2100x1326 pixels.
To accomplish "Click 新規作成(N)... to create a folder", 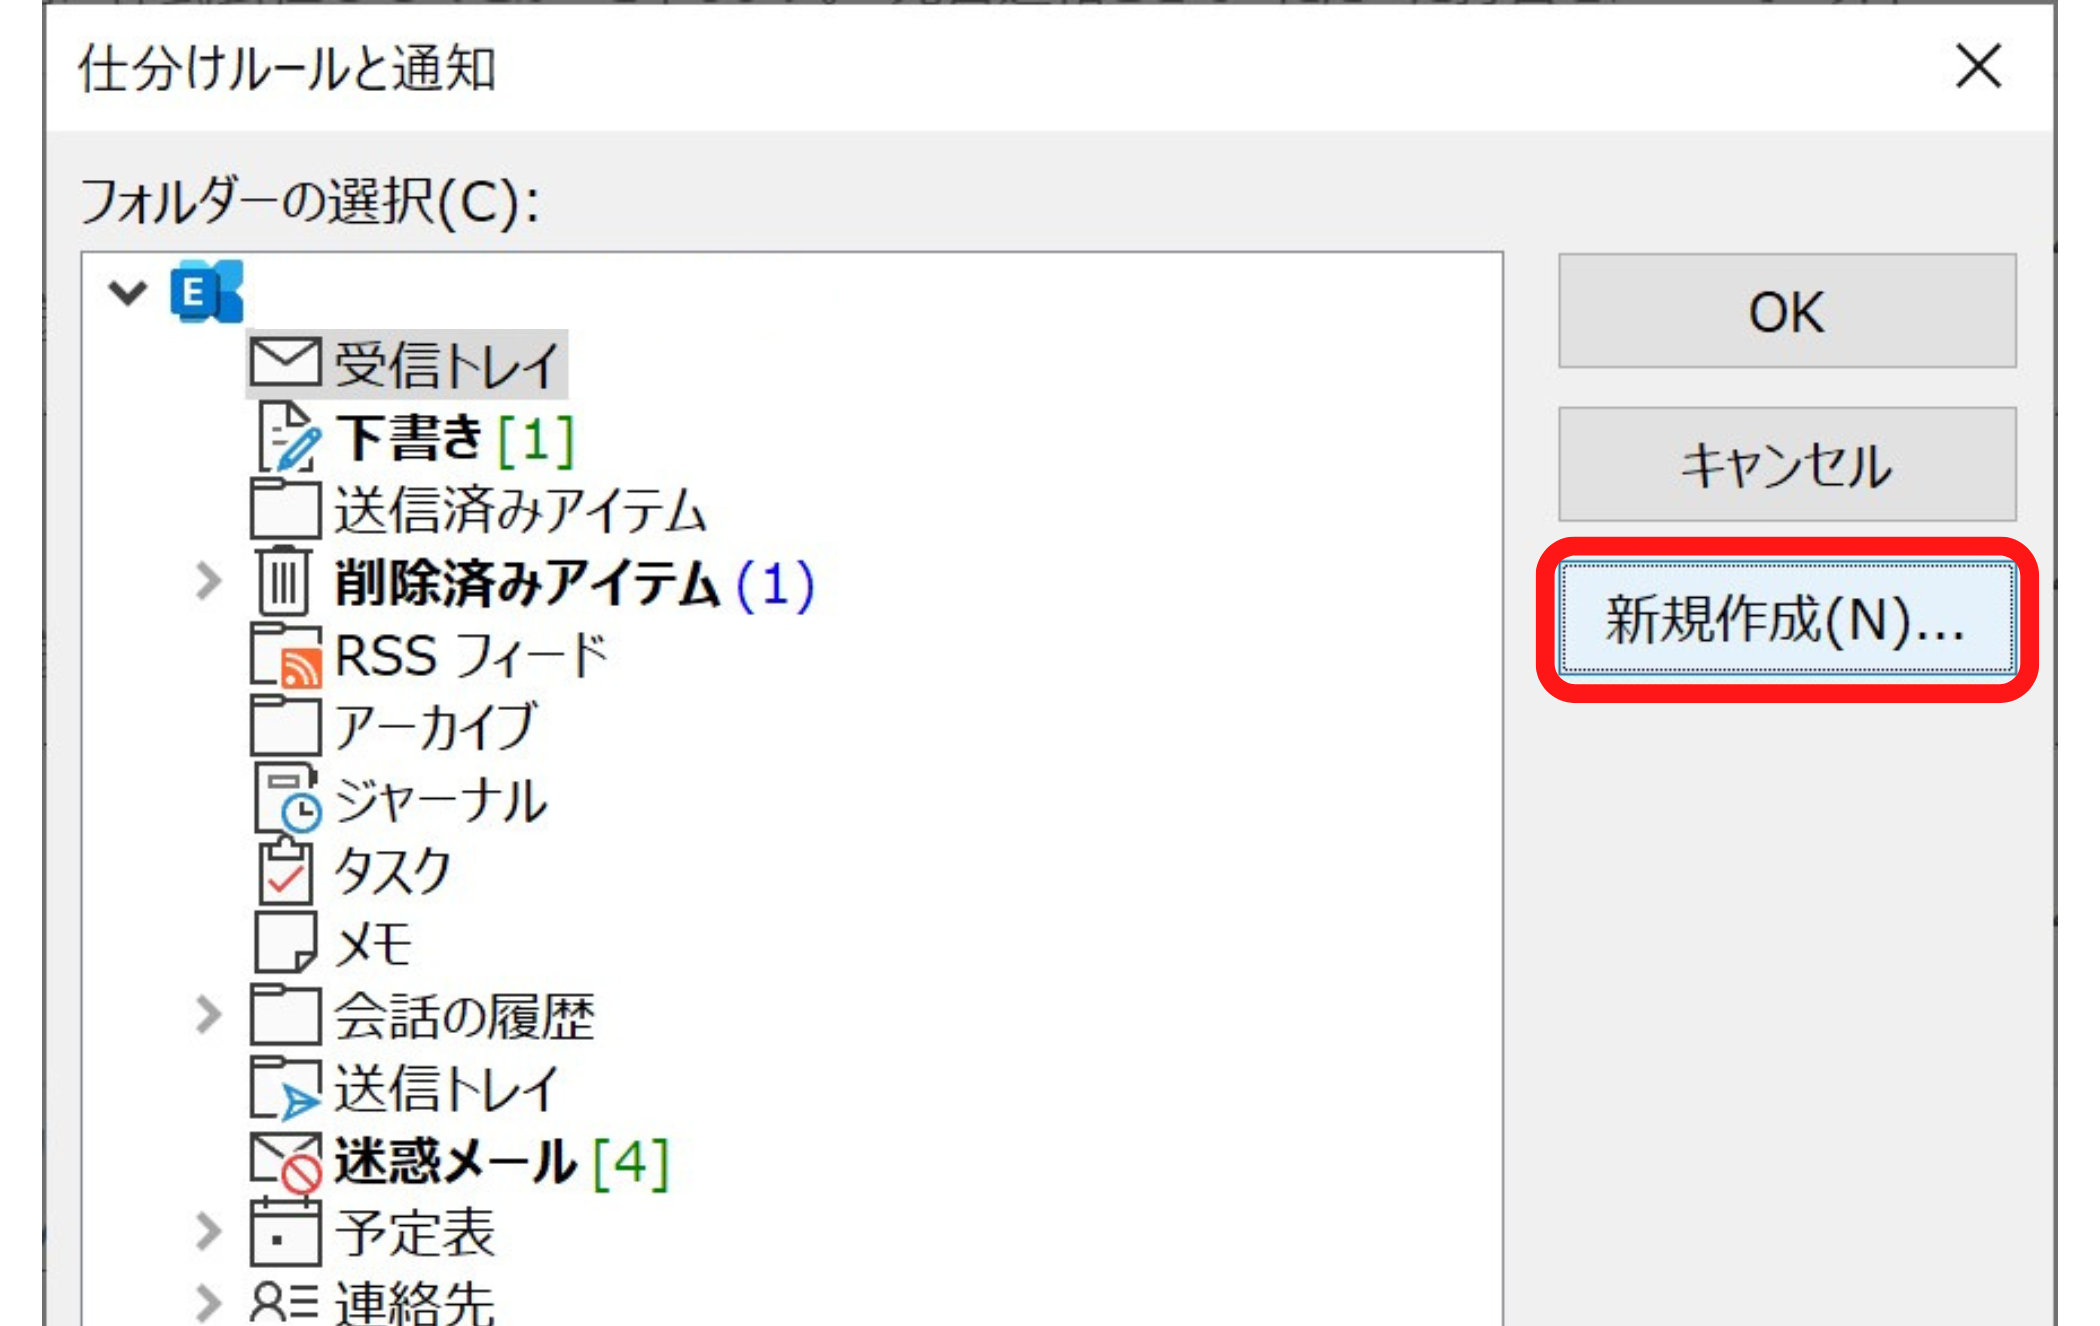I will point(1787,618).
